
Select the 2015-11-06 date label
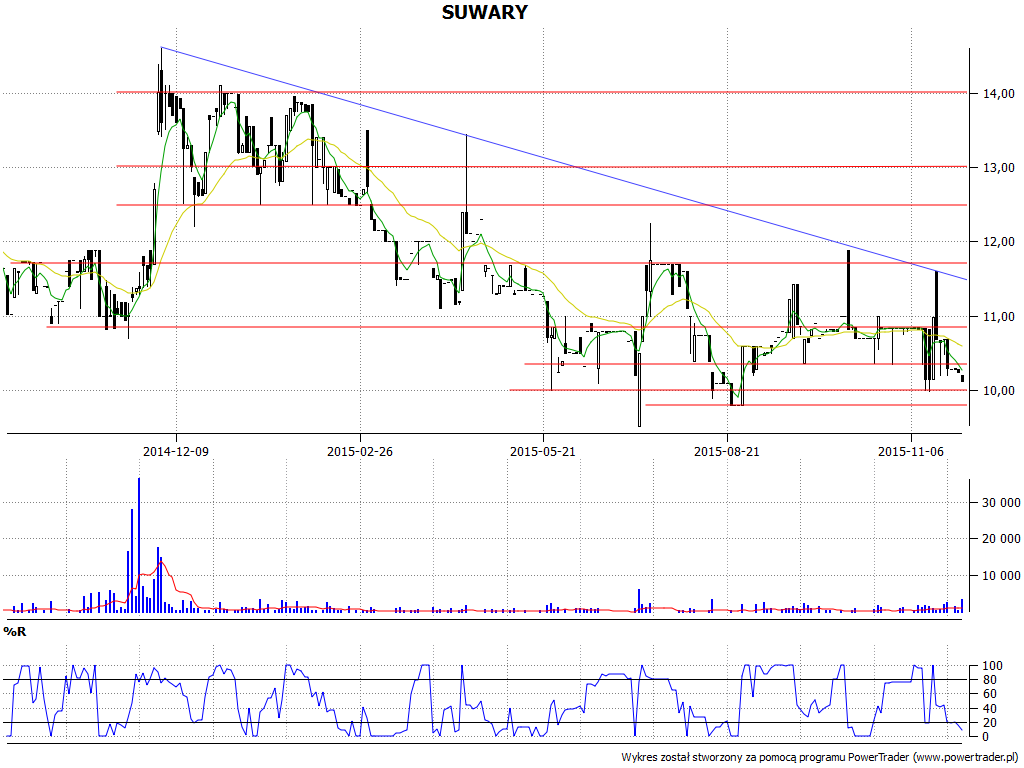tap(911, 451)
